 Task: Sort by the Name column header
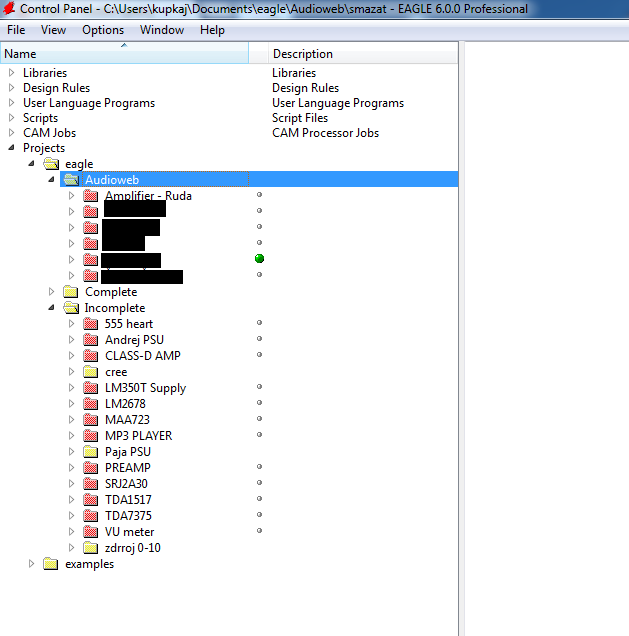[x=125, y=54]
